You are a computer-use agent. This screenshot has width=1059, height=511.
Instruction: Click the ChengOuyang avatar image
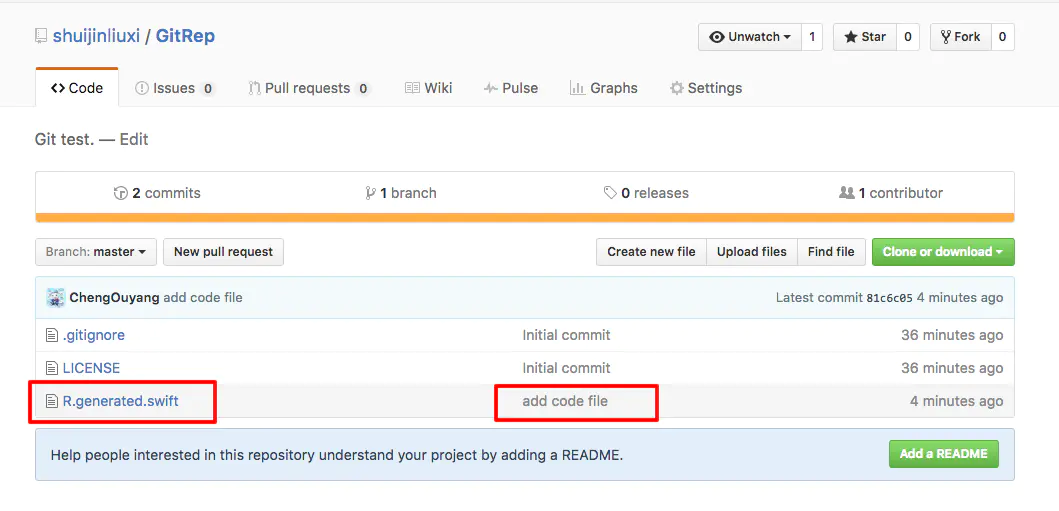coord(55,298)
